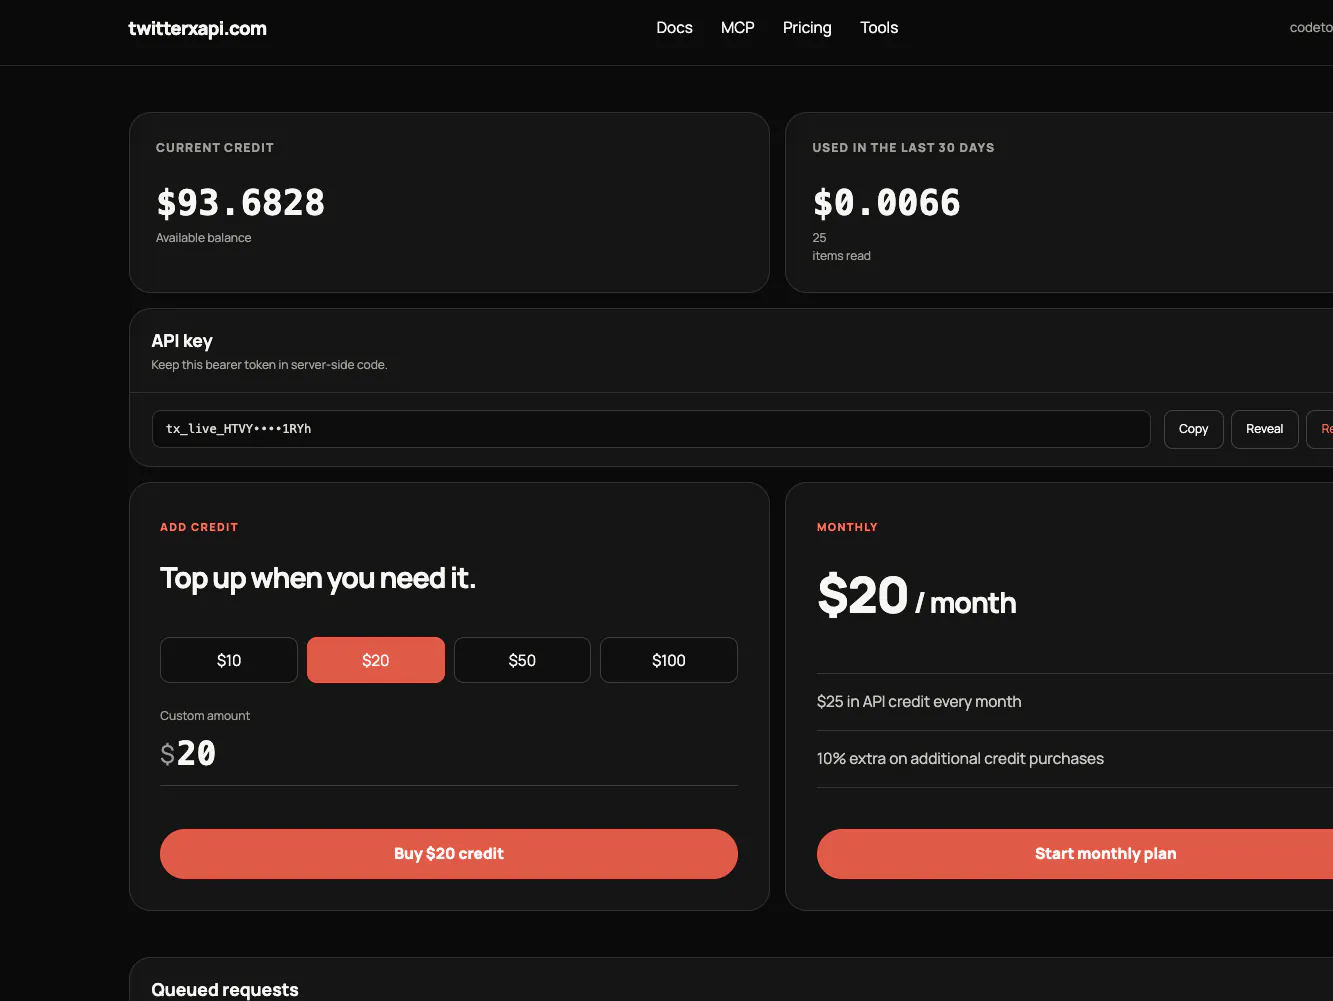
Task: Open the MCP navigation item
Action: coord(738,28)
